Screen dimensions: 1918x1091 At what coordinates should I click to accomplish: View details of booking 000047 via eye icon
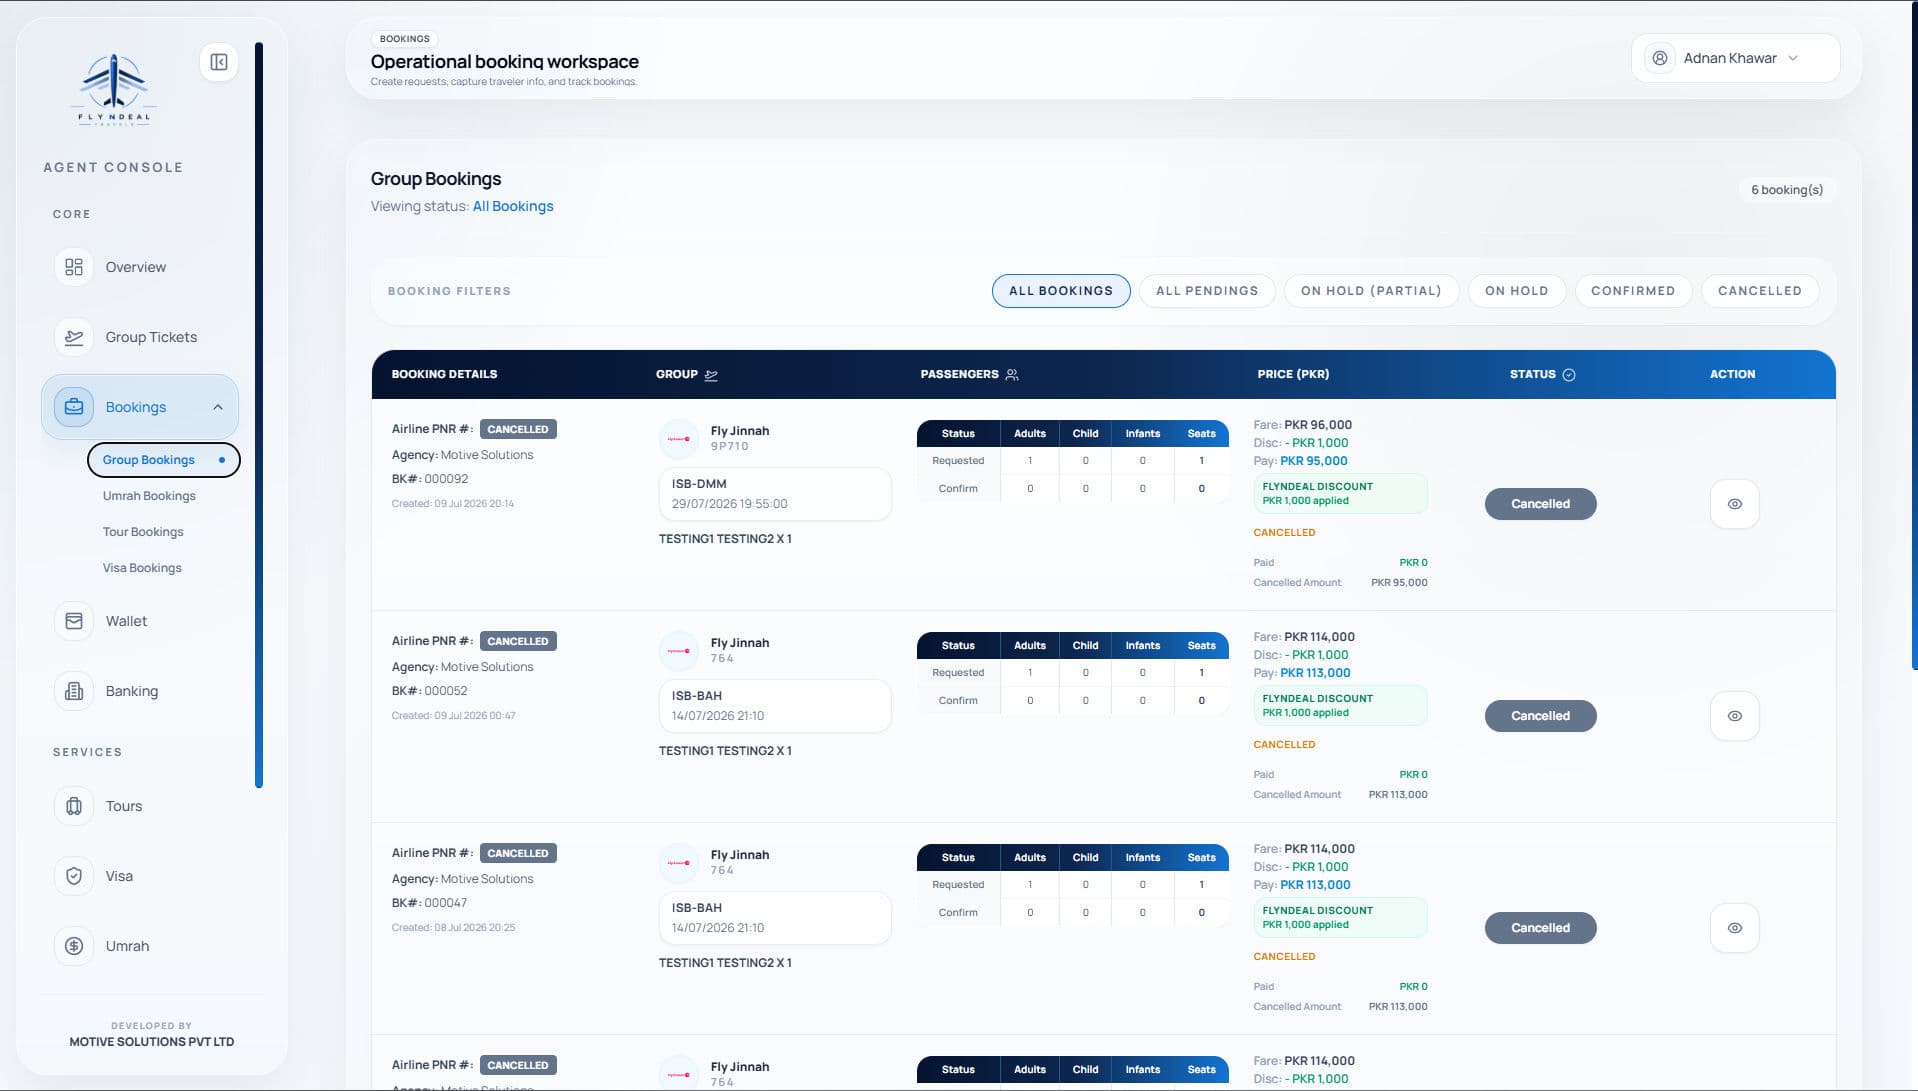click(1735, 928)
